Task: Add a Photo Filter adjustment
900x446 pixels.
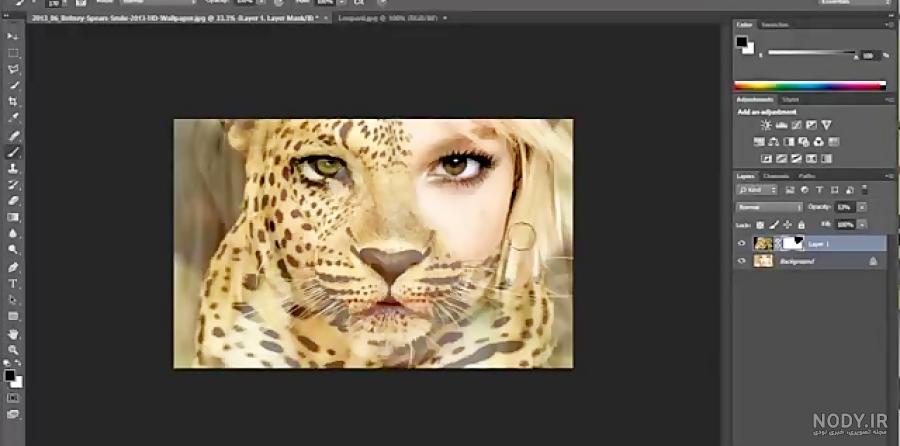Action: (x=804, y=142)
